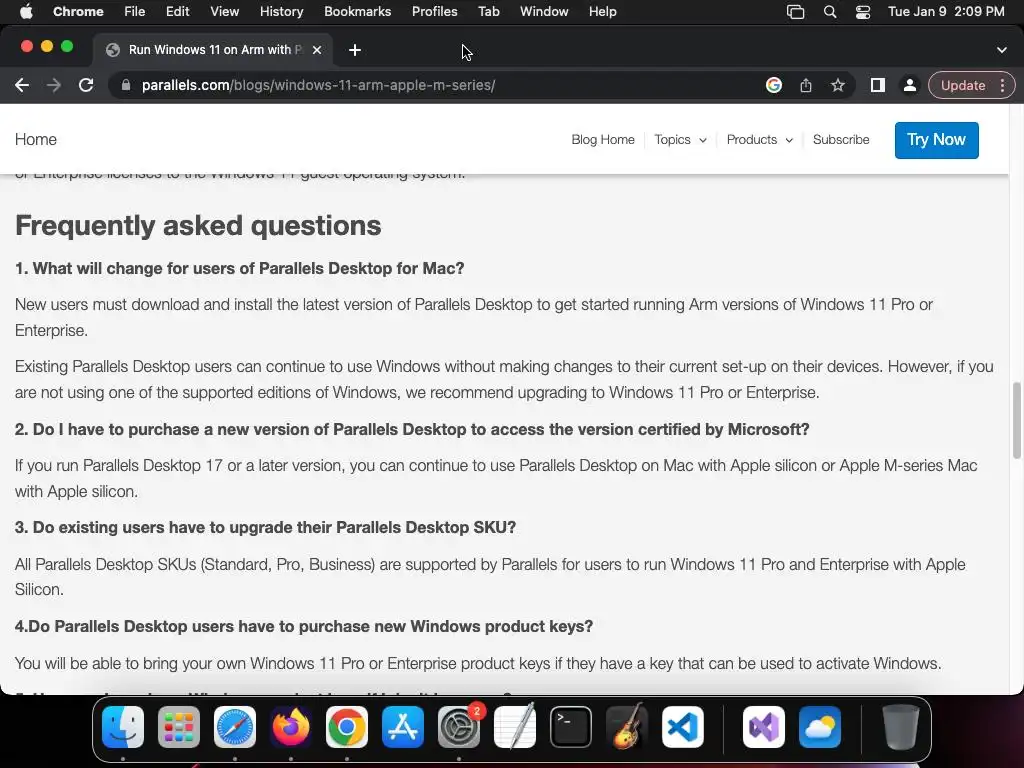Open System Settings from the Dock
The image size is (1024, 768).
pos(458,727)
